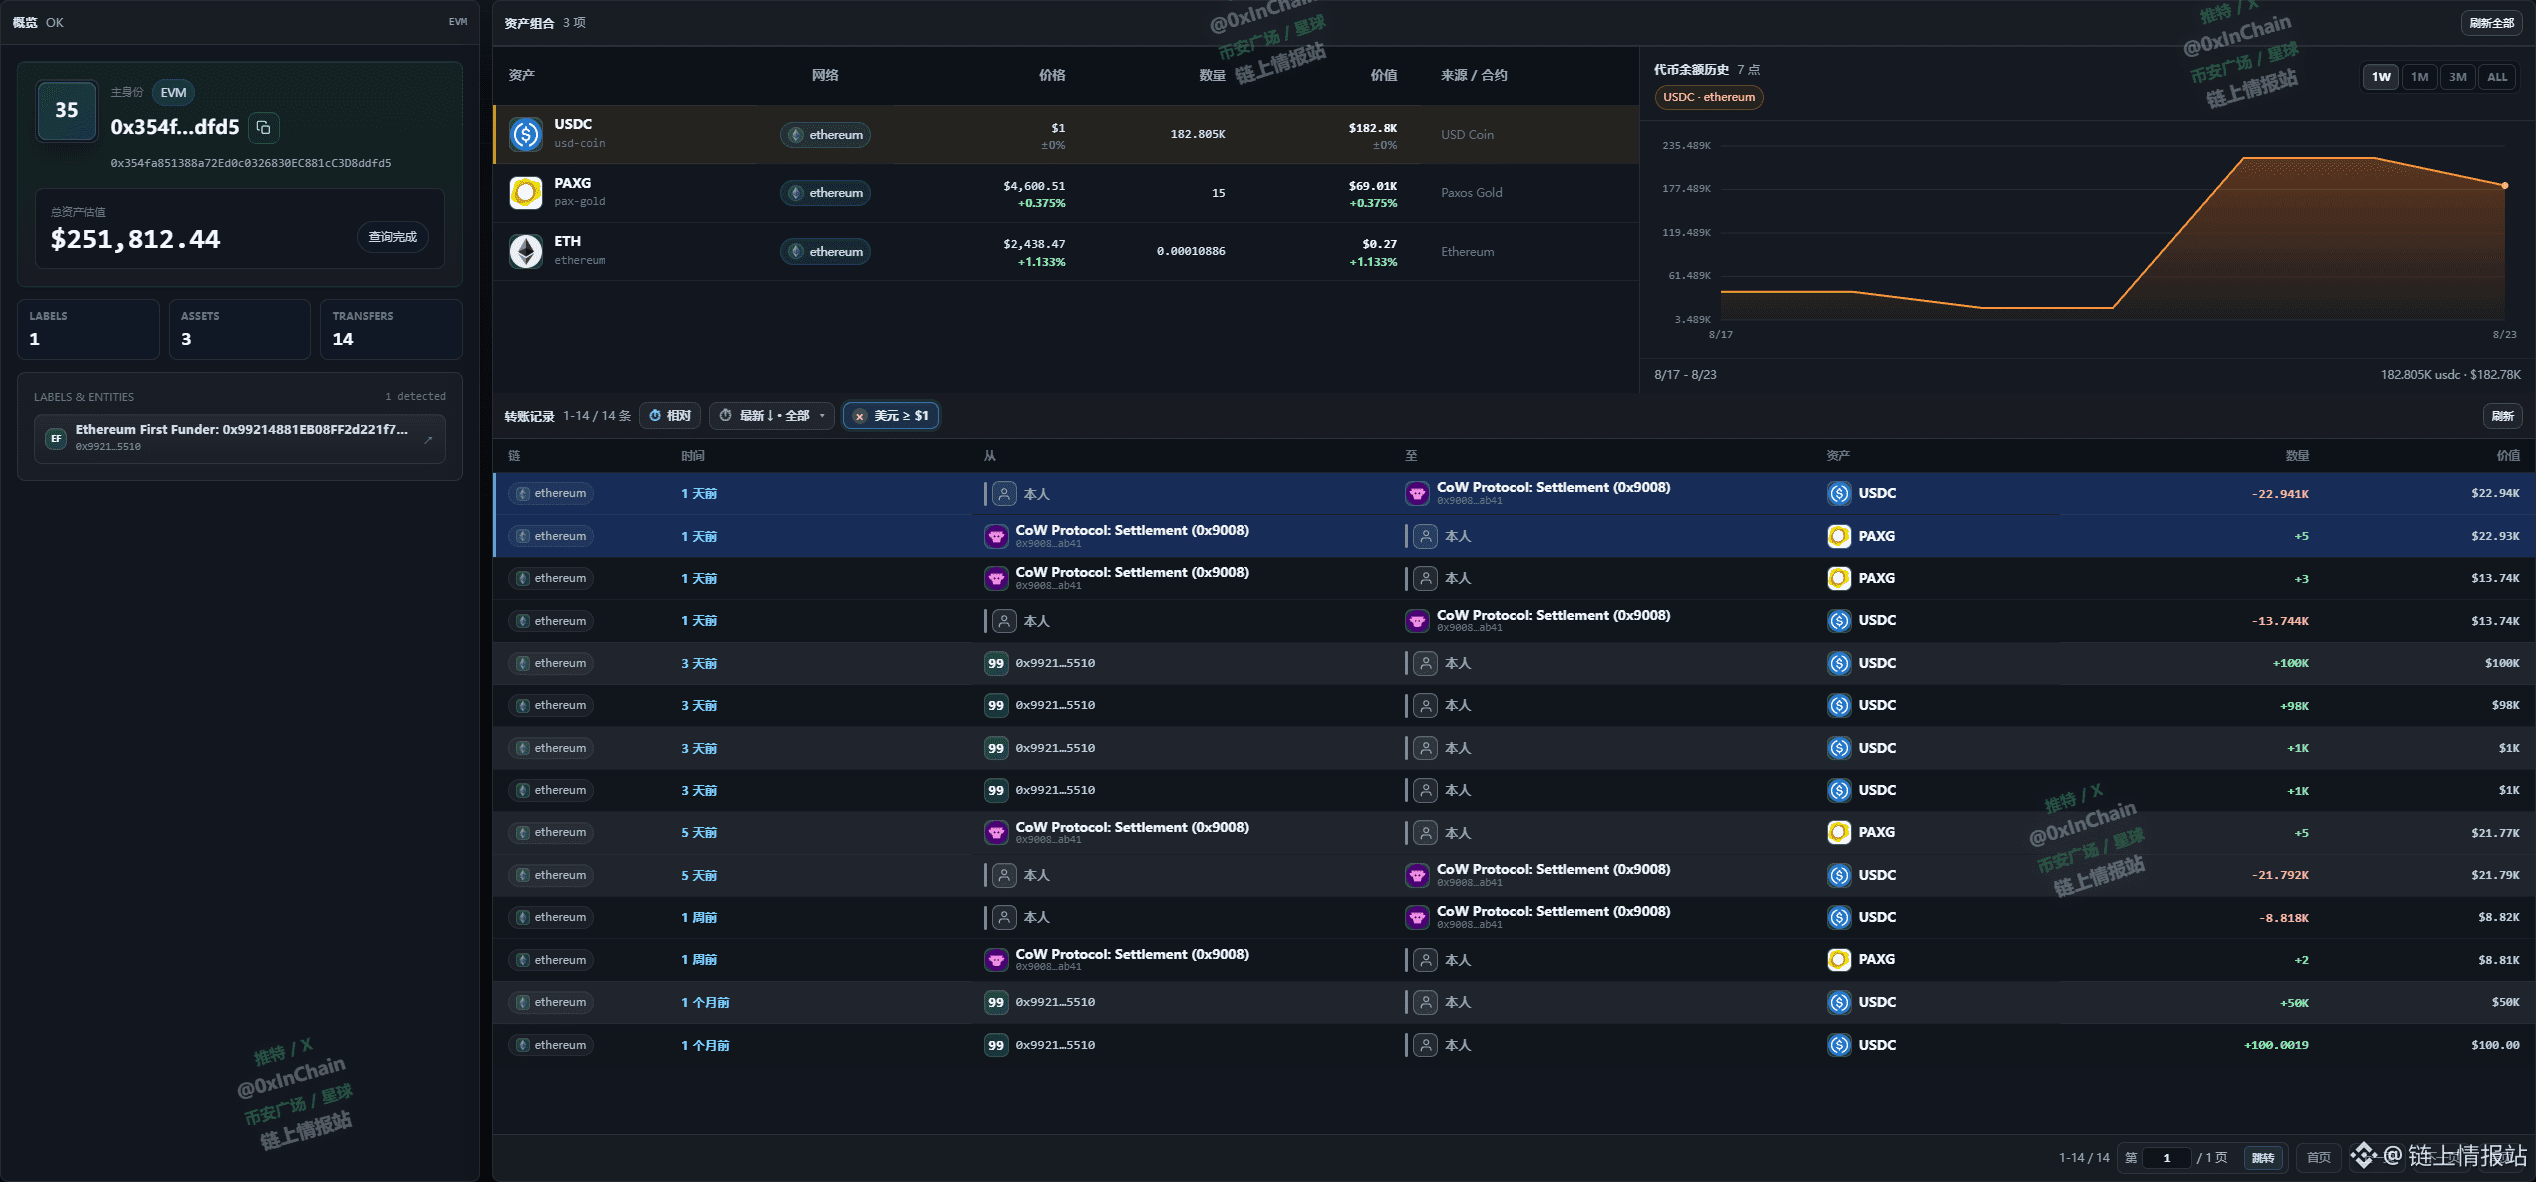
Task: Remove the USD ≥ $1 filter chip
Action: coord(859,416)
